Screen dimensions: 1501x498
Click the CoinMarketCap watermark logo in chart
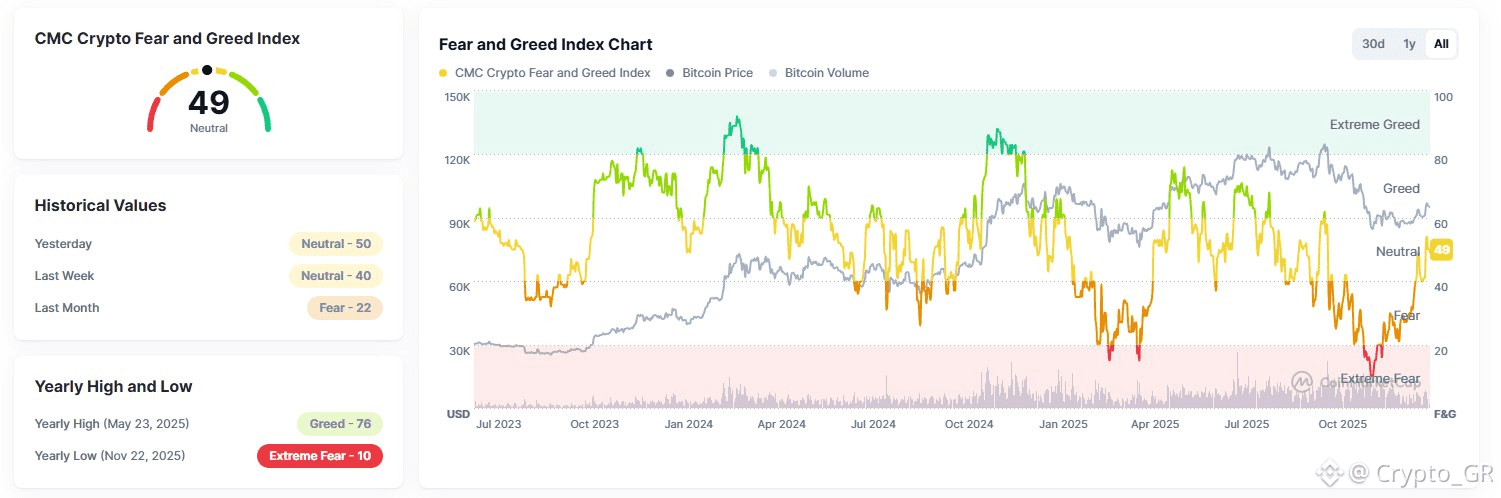[1301, 381]
